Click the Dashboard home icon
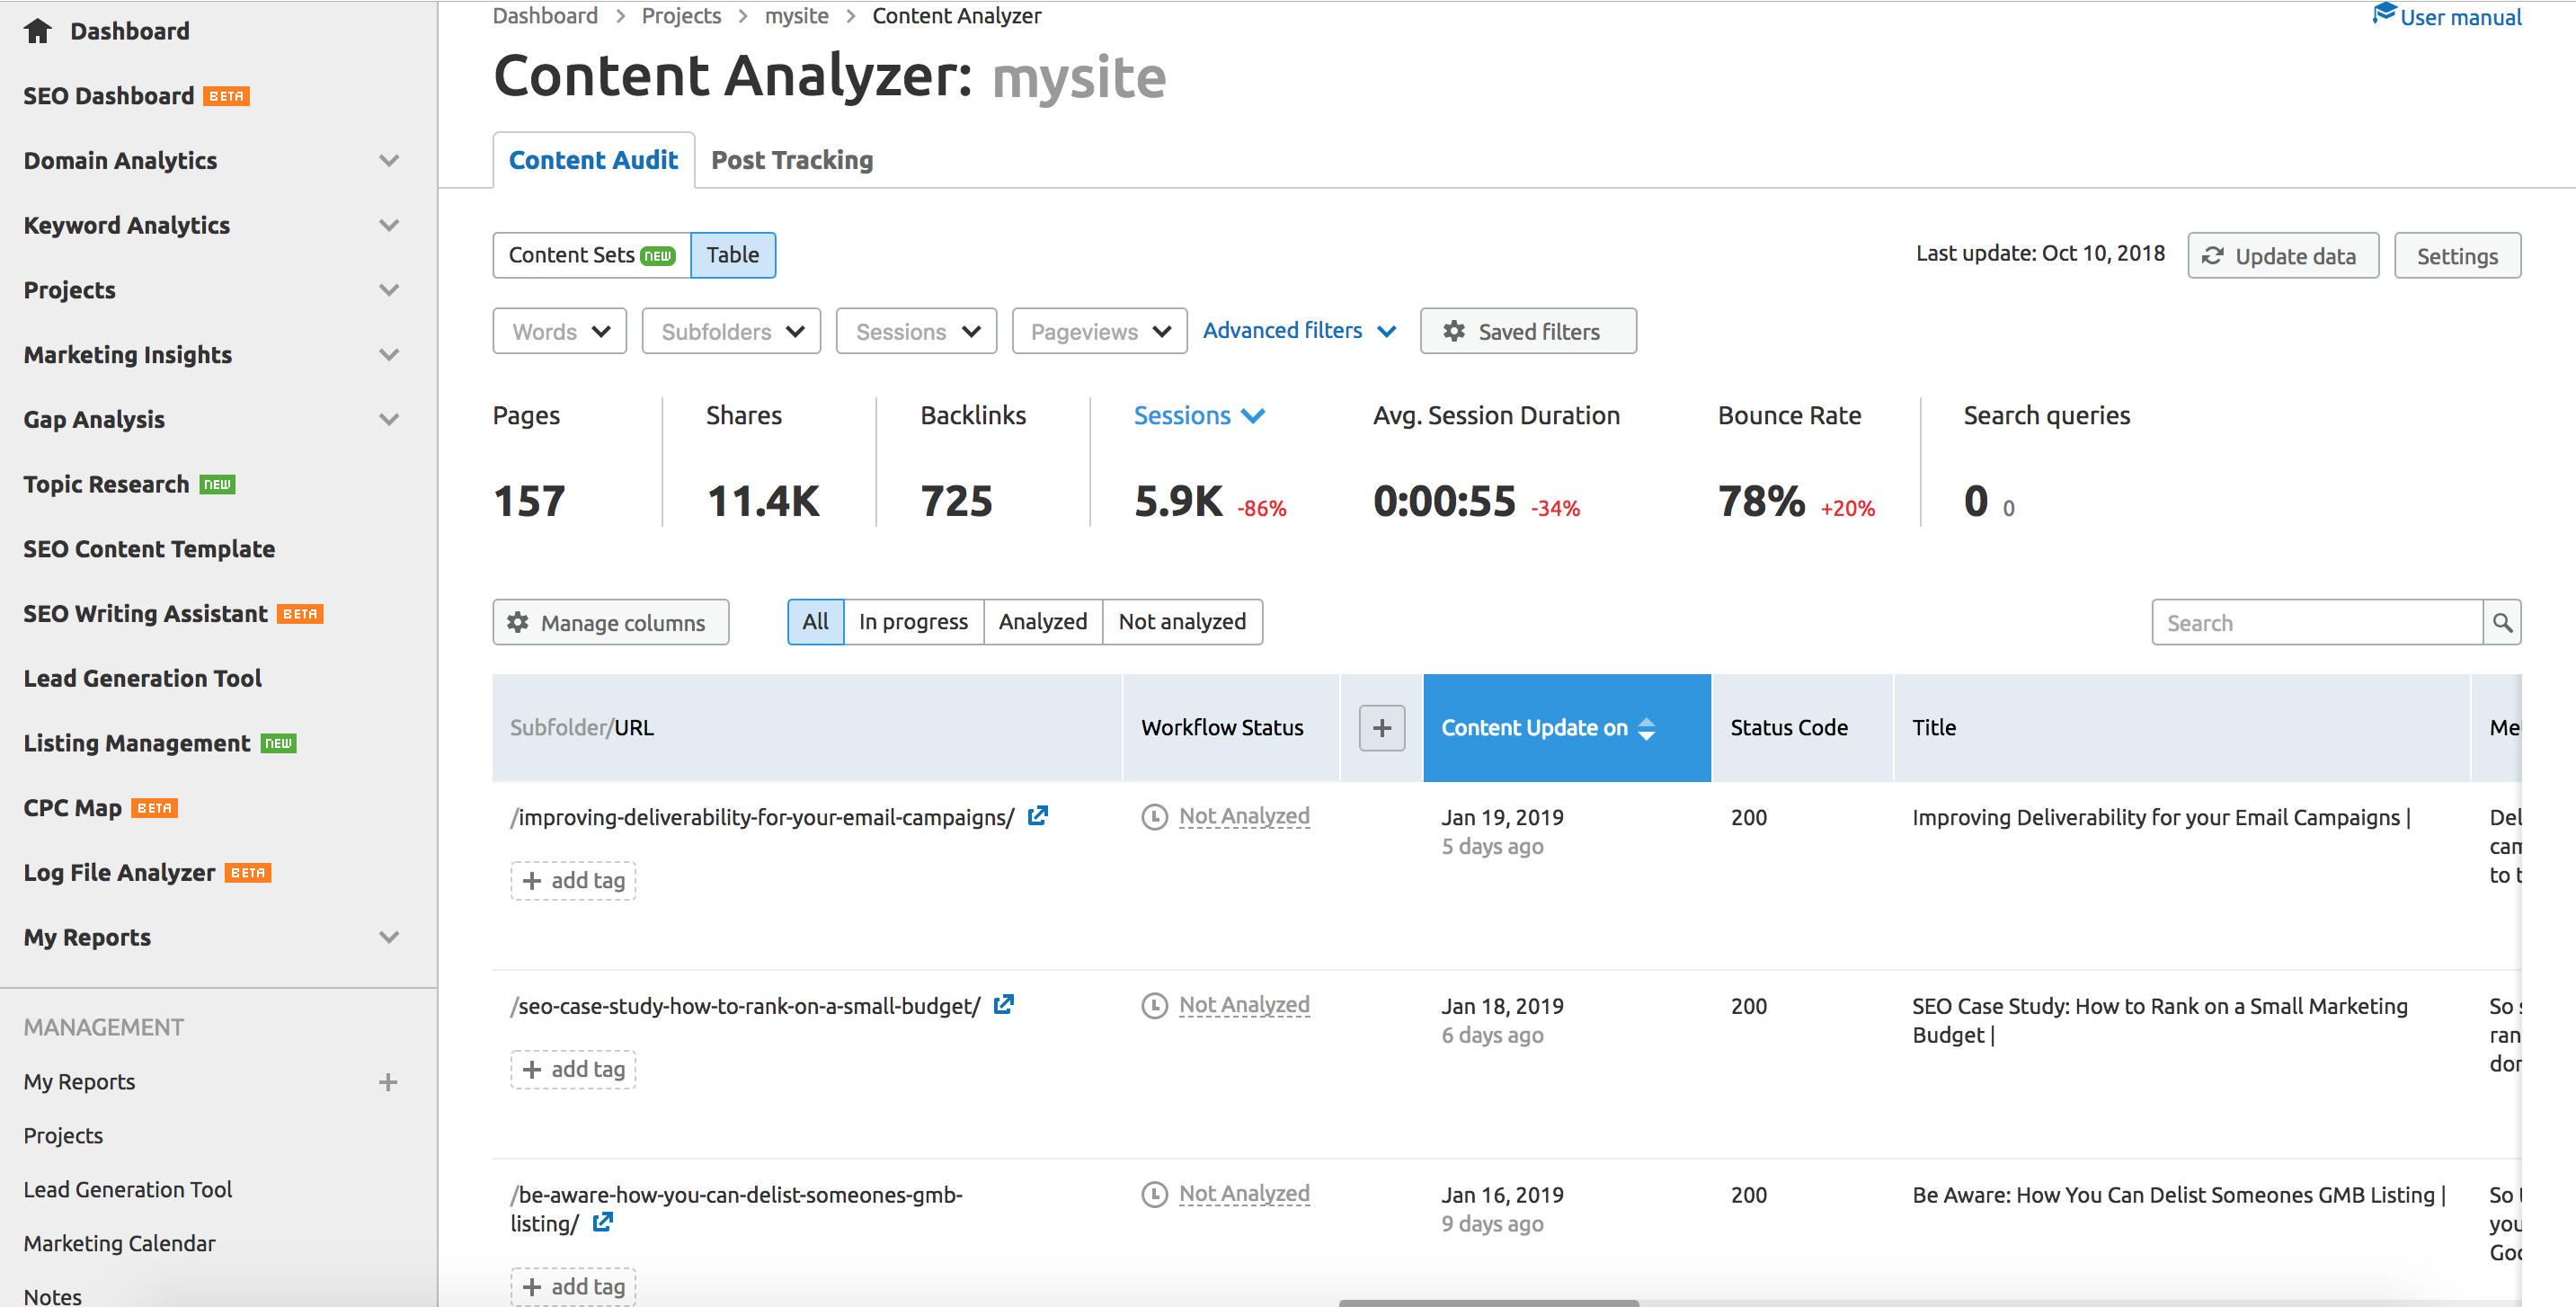Screen dimensions: 2576x1307 (x=37, y=31)
